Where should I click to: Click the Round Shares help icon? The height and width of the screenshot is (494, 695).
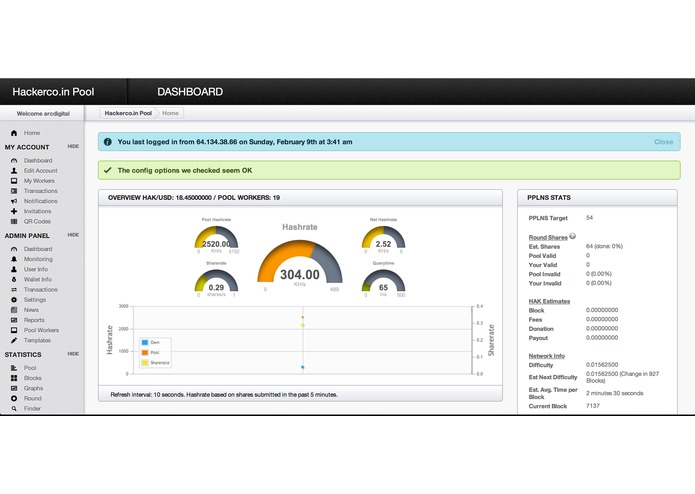pos(573,236)
